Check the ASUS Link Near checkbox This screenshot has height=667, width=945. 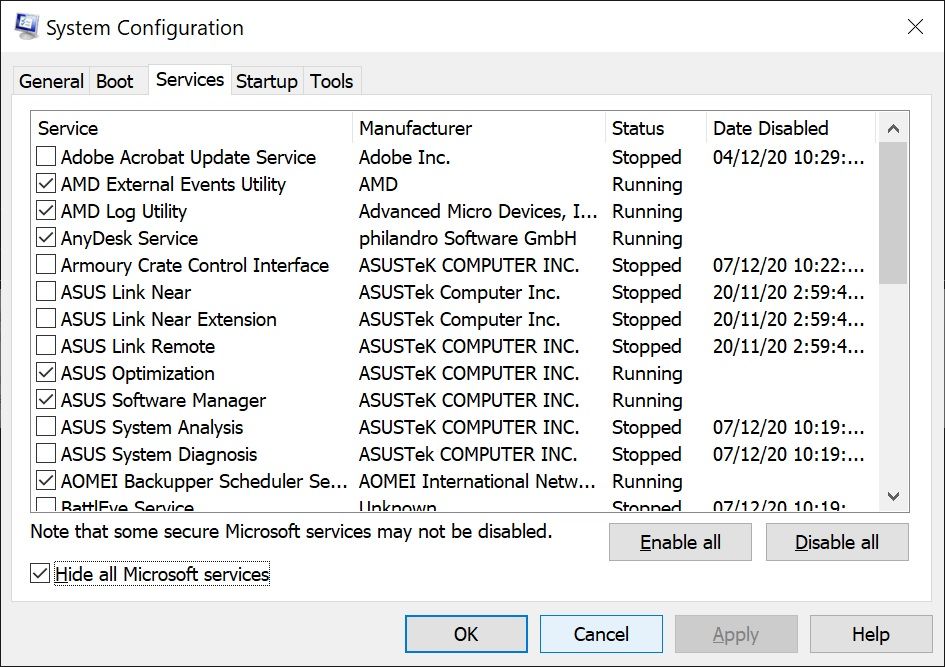pos(46,292)
